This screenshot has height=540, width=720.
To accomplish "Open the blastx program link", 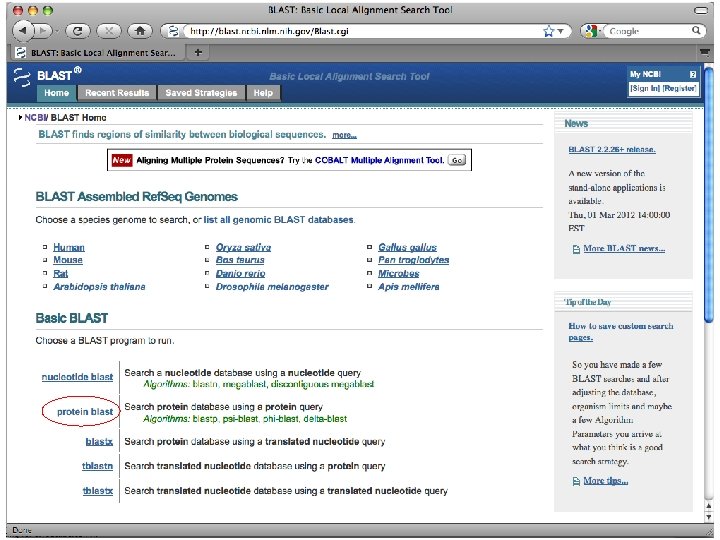I will point(99,442).
